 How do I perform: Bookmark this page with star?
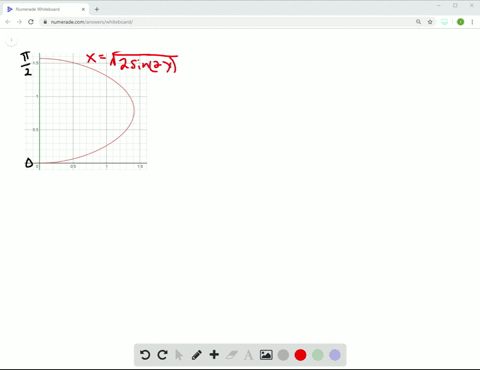[430, 22]
